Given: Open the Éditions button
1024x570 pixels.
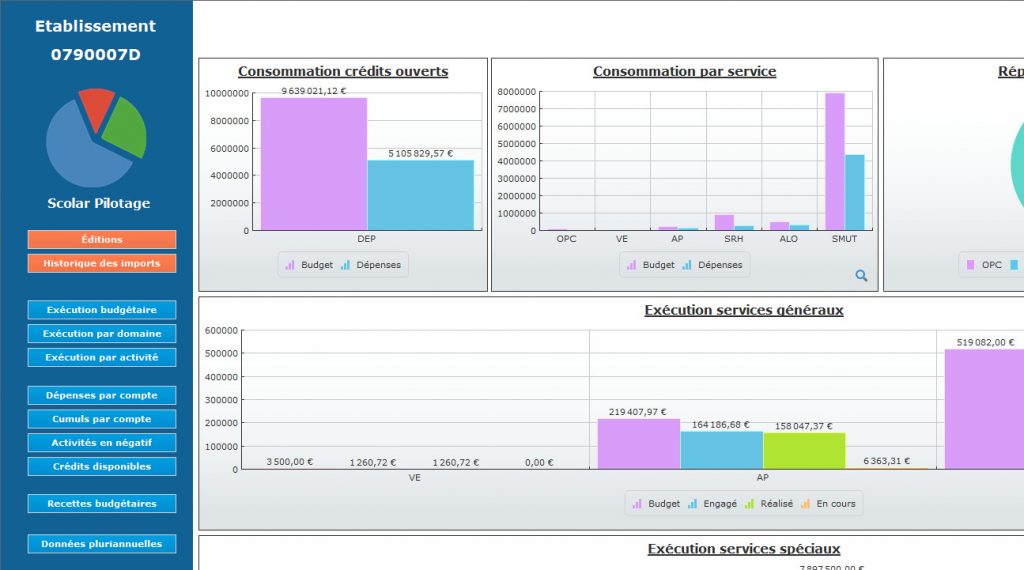Looking at the screenshot, I should point(102,240).
